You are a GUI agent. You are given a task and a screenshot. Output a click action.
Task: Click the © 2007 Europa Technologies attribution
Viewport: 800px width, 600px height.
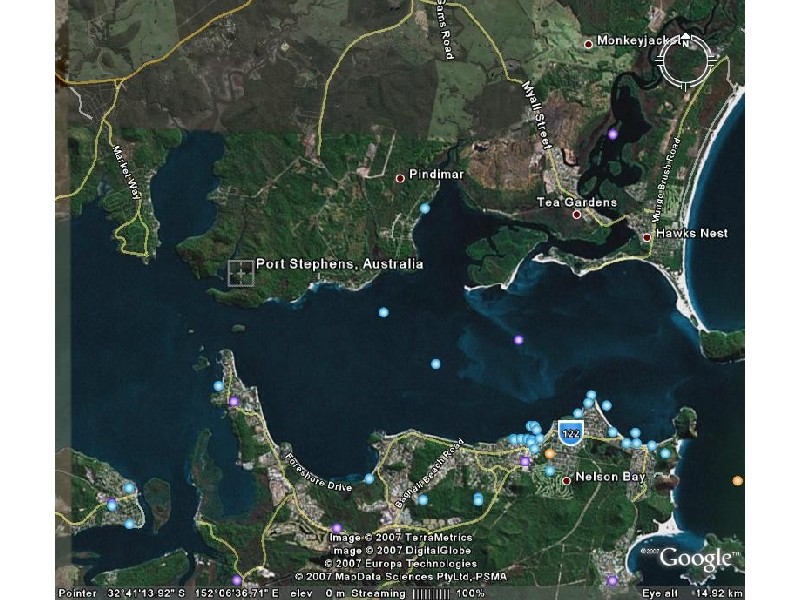coord(401,564)
